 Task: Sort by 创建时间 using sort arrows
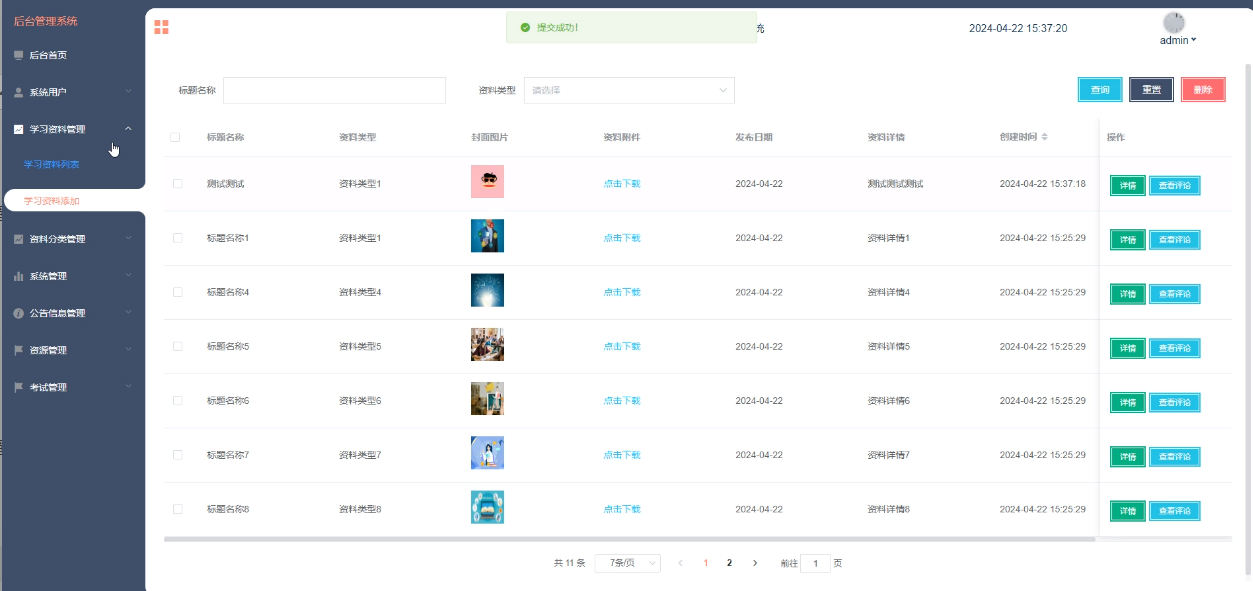point(1045,137)
